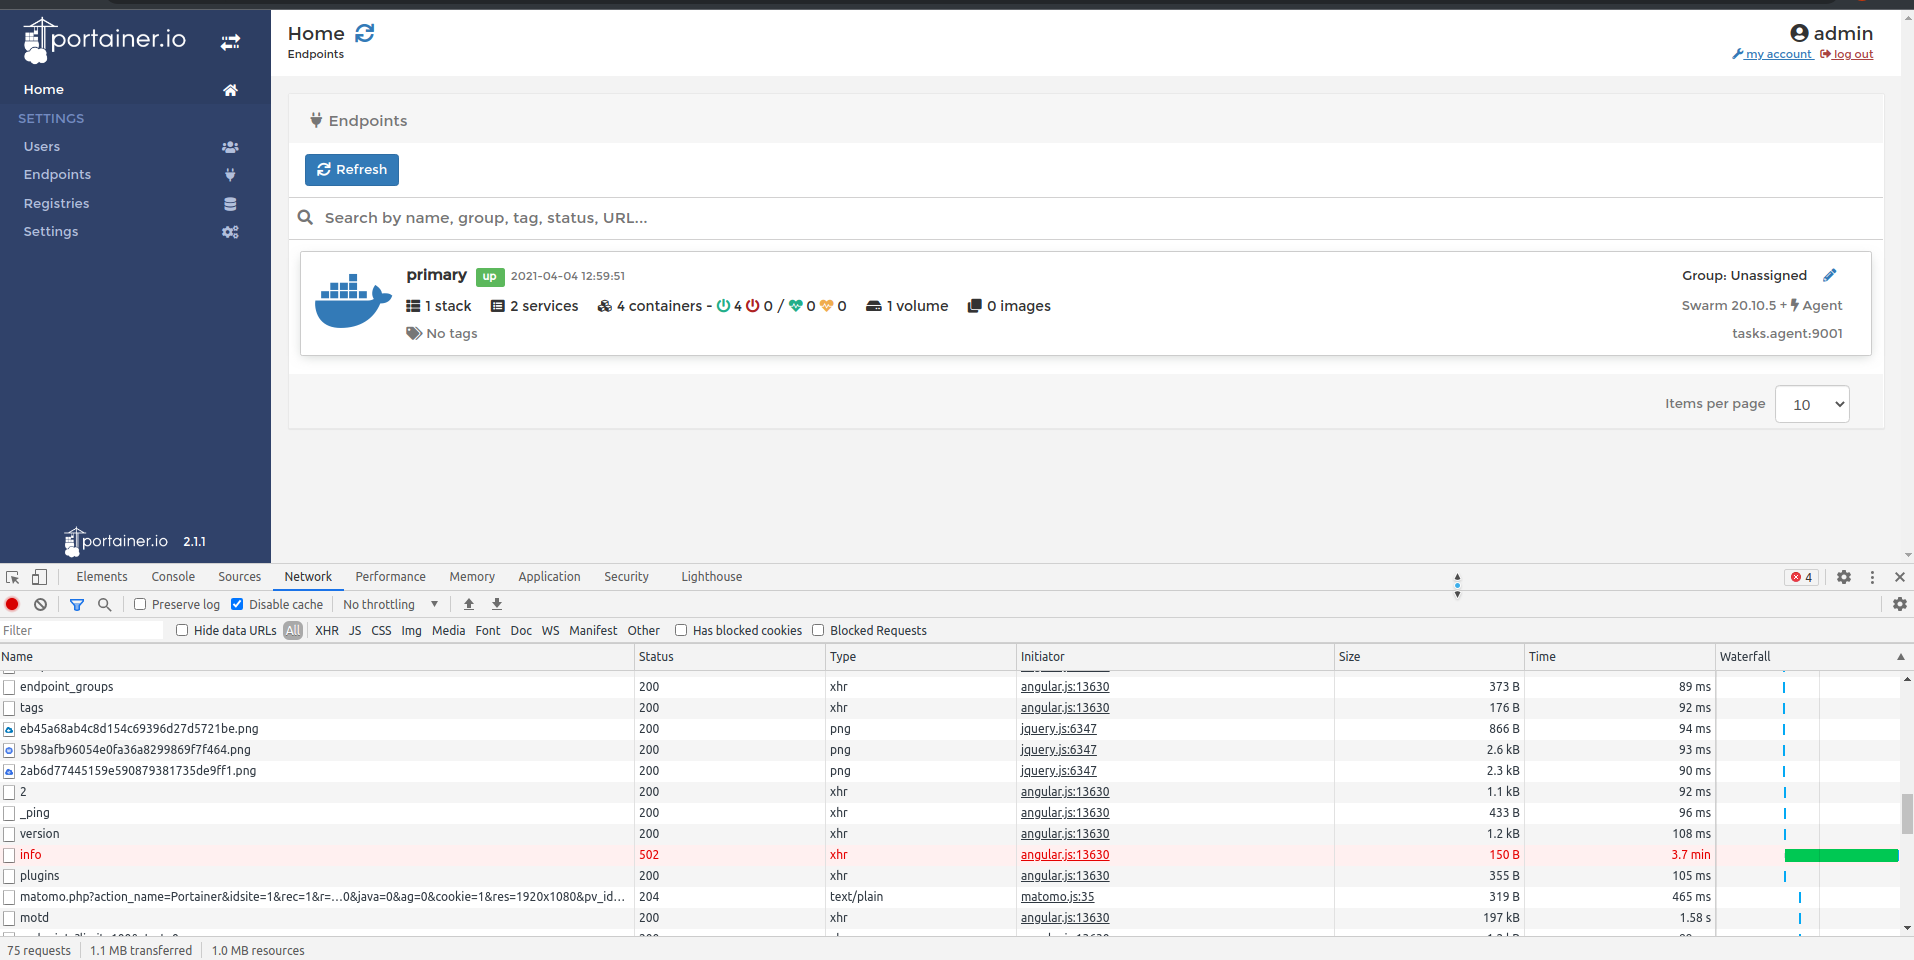
Task: Switch to the Console tab in DevTools
Action: click(x=172, y=576)
